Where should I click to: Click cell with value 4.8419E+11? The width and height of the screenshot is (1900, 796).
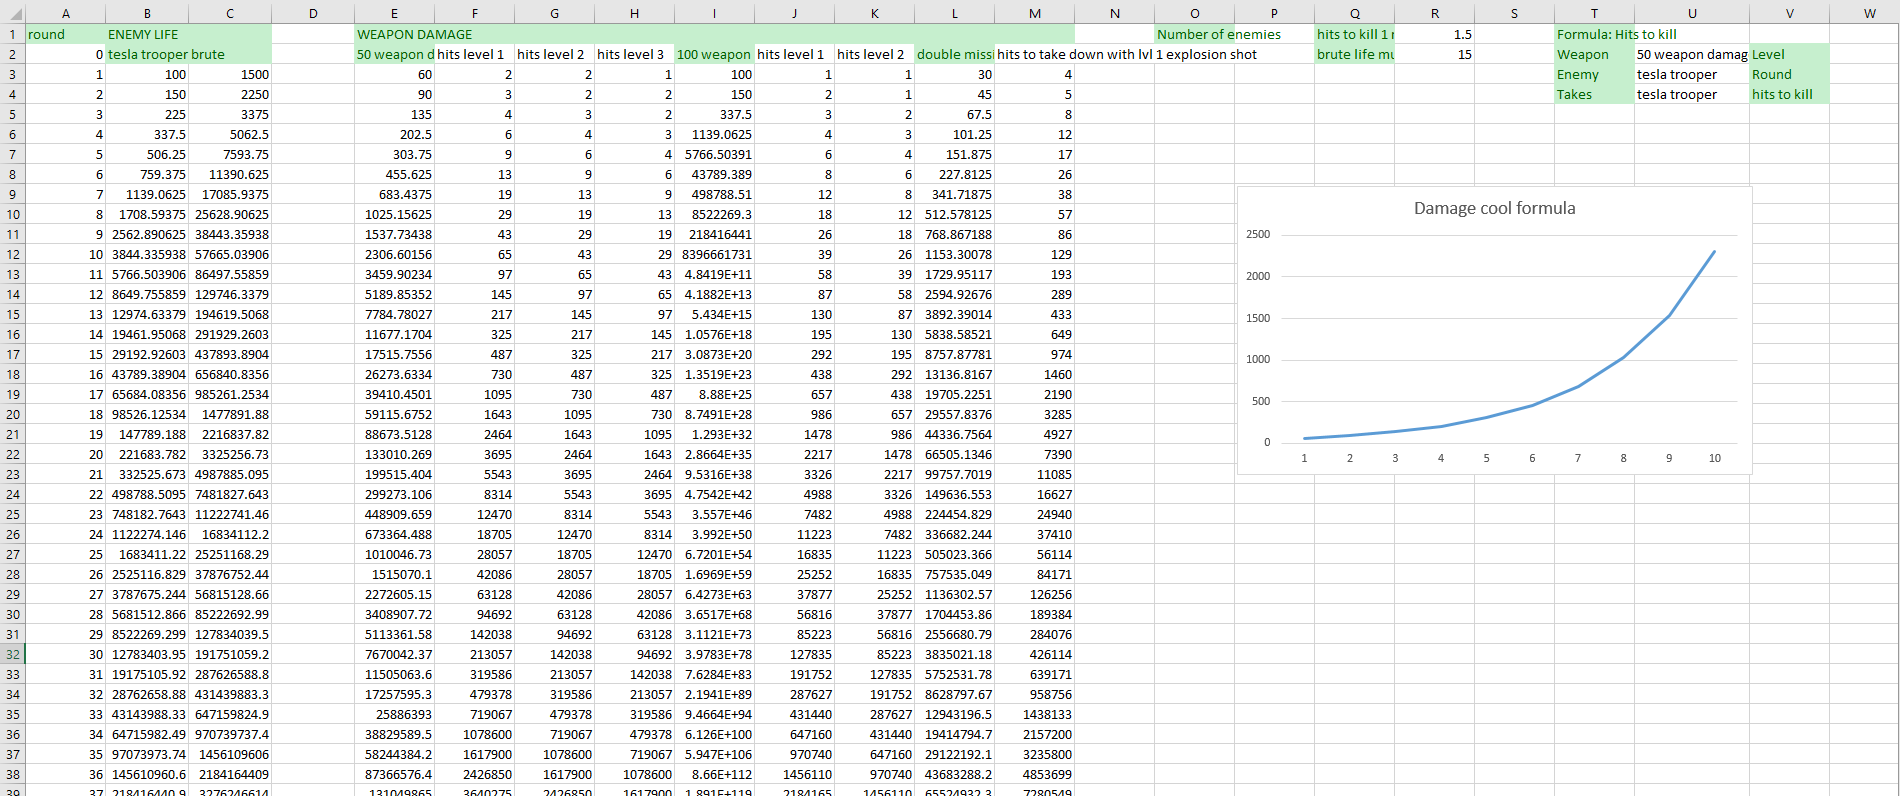[x=714, y=274]
